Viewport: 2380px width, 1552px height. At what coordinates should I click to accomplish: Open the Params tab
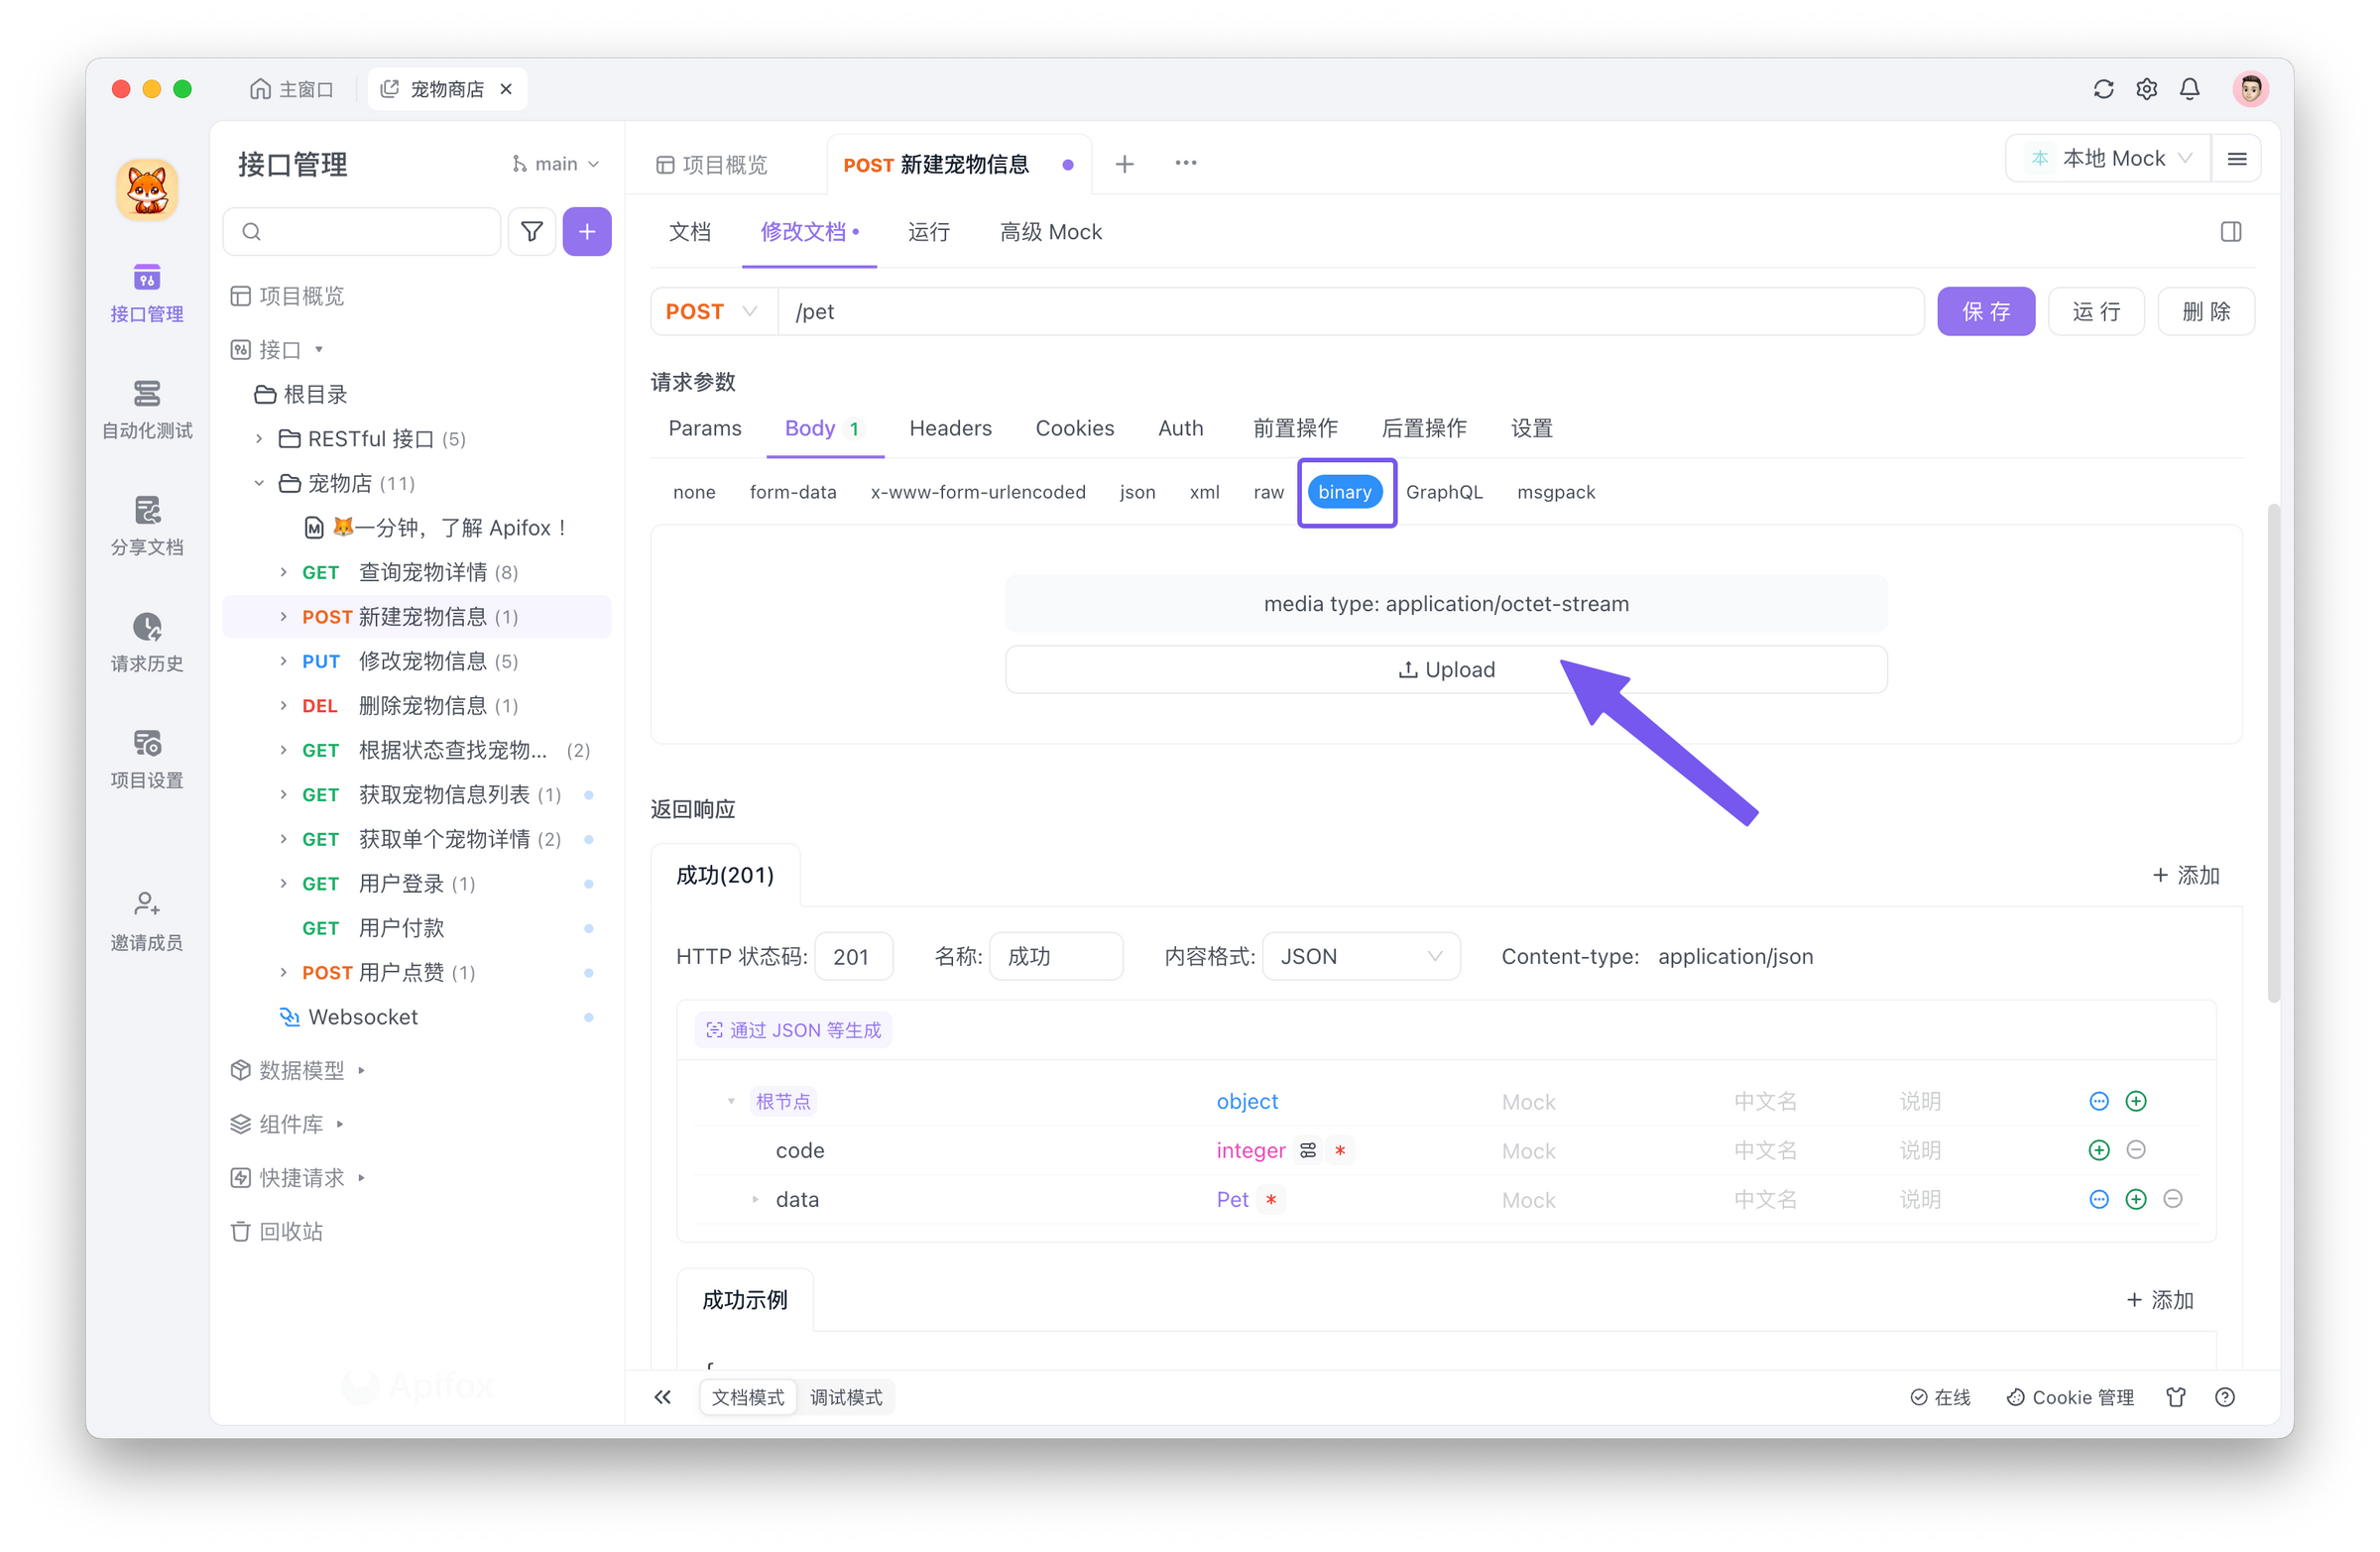point(704,428)
